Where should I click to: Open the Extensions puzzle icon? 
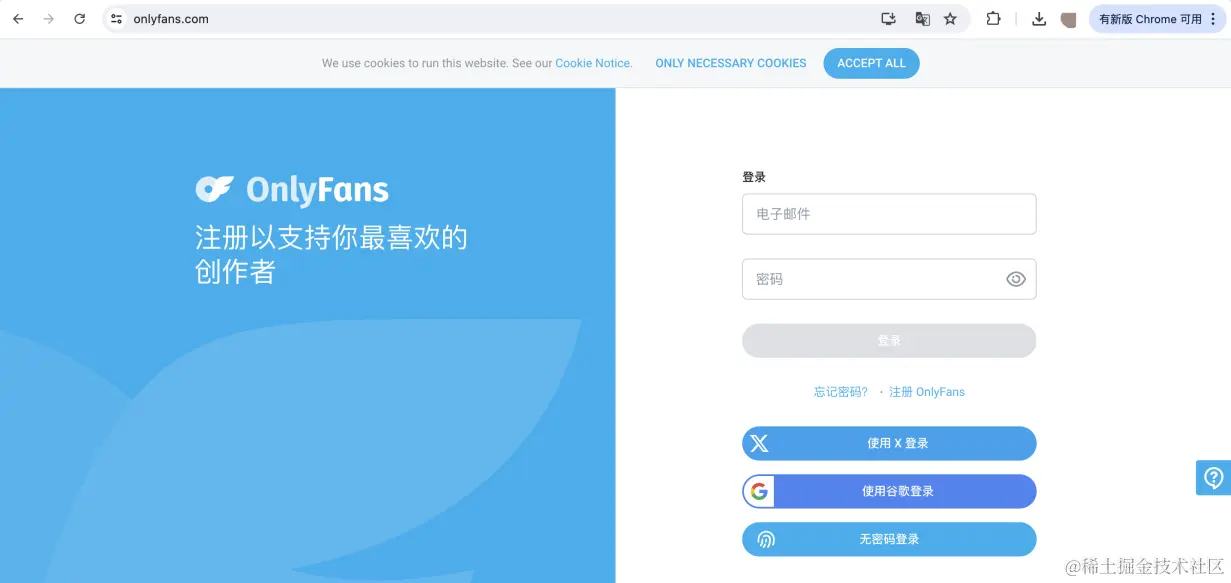993,18
